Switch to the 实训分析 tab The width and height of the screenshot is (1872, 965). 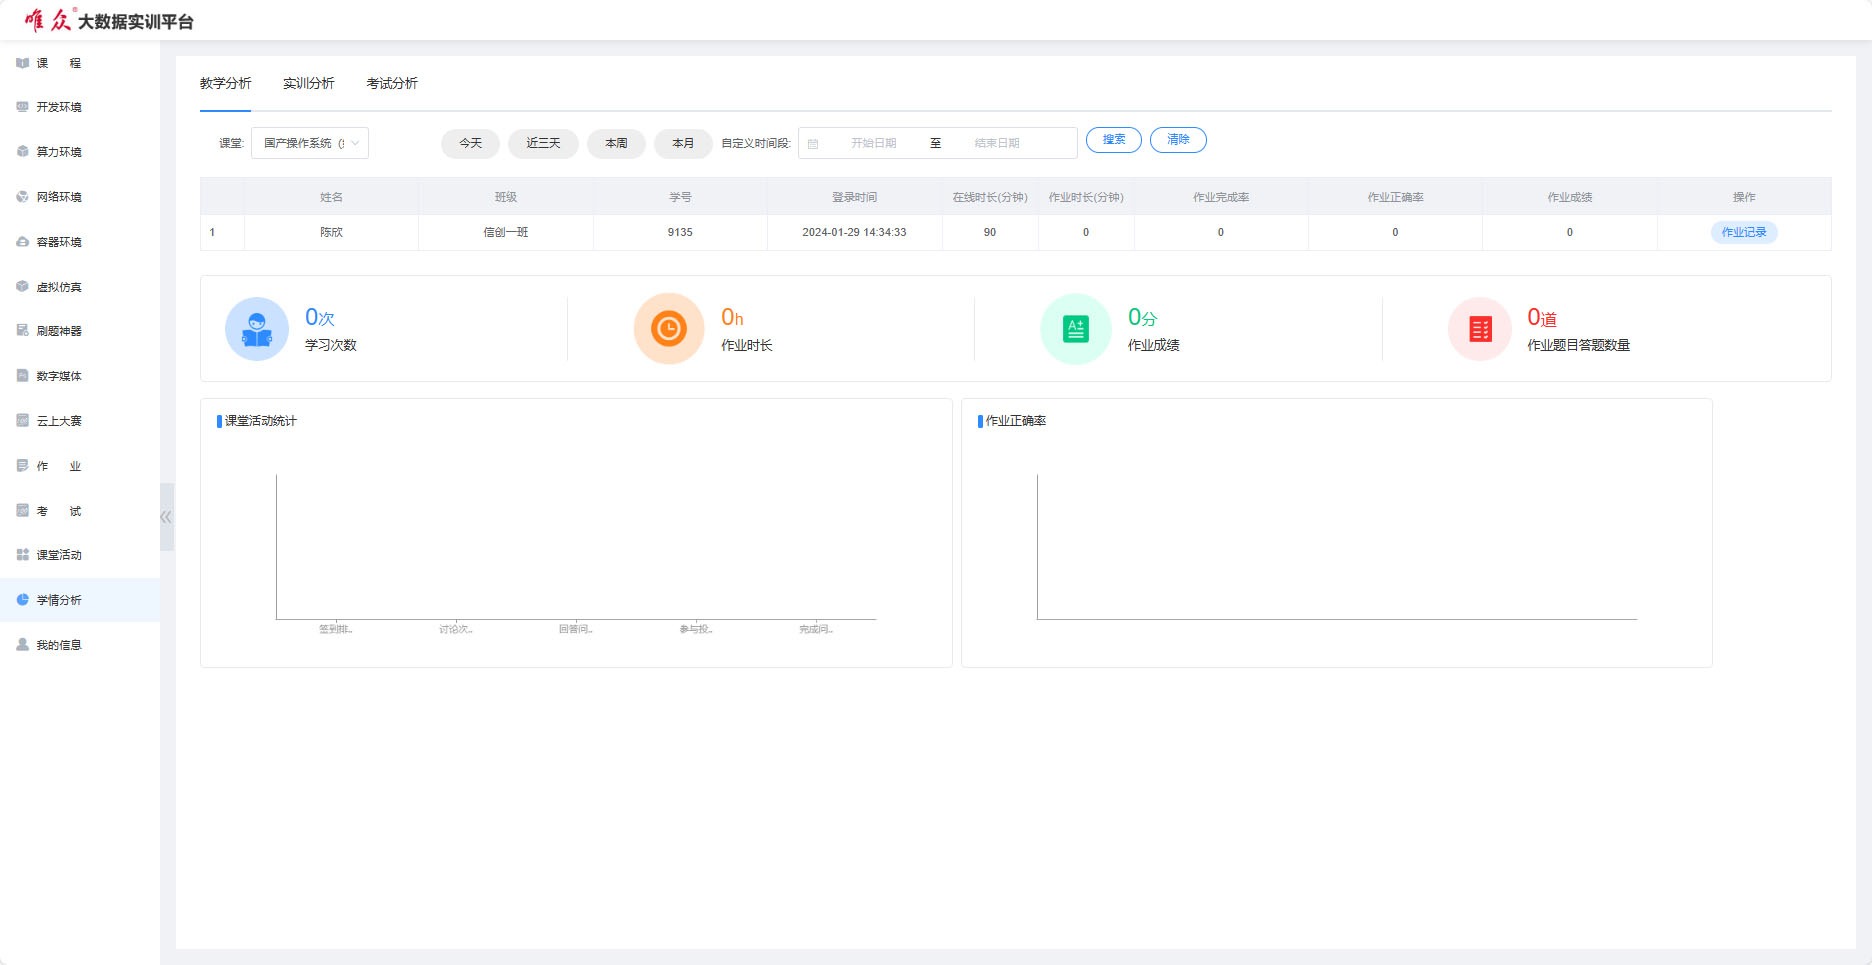308,84
